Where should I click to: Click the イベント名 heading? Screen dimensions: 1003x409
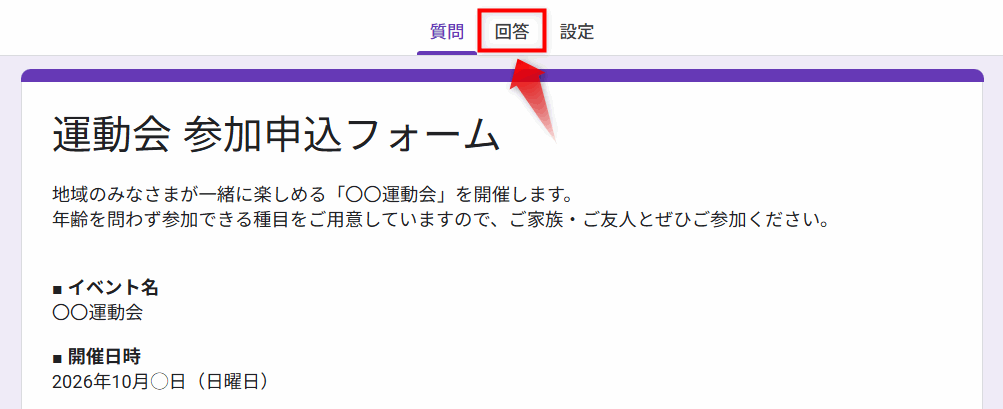(113, 288)
